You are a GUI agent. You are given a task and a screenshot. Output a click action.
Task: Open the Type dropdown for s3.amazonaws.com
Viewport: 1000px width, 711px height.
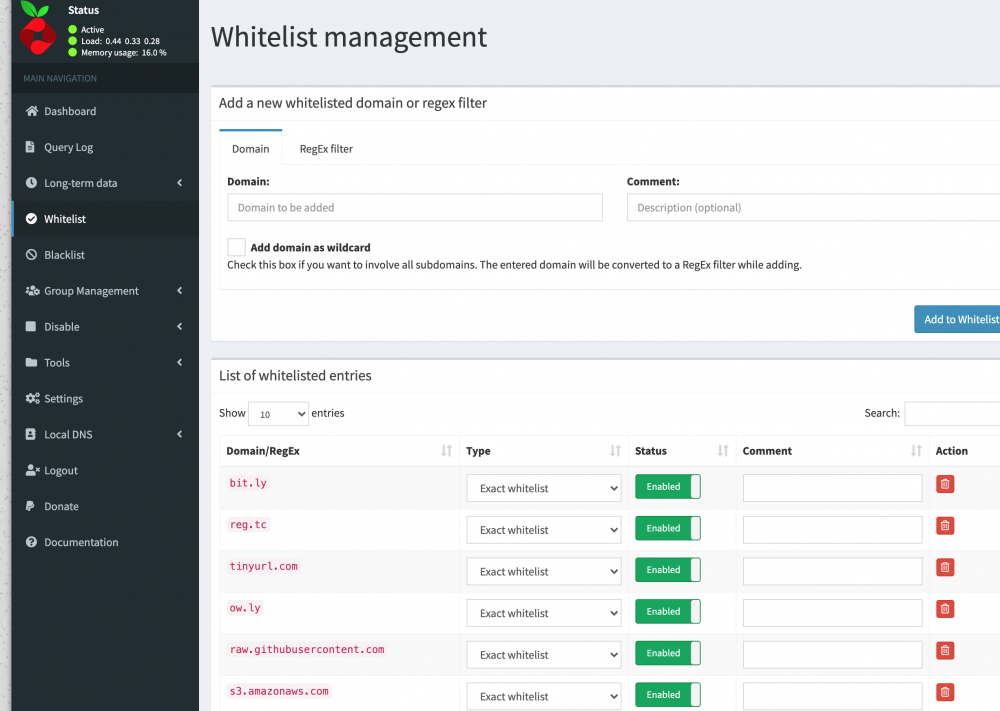544,696
